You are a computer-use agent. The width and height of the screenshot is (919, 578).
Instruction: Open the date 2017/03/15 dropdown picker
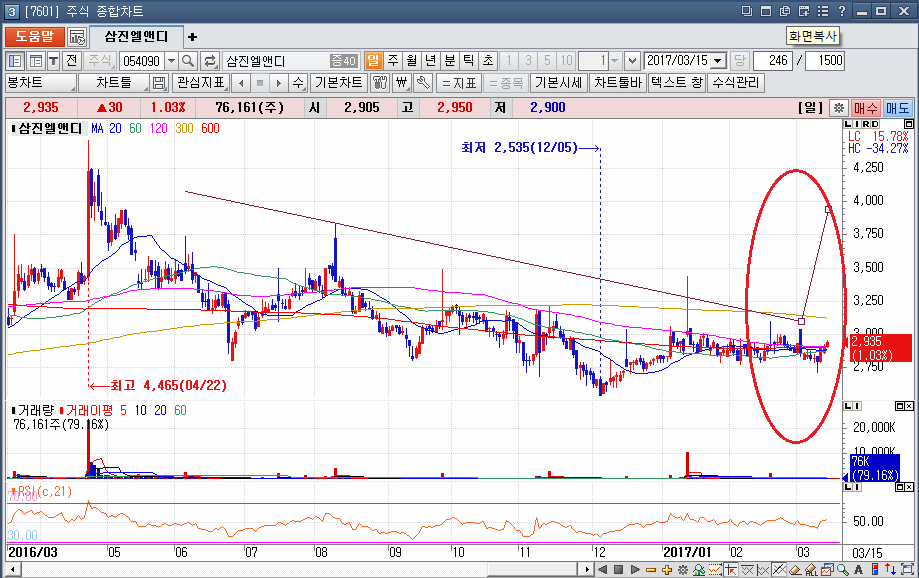click(718, 61)
